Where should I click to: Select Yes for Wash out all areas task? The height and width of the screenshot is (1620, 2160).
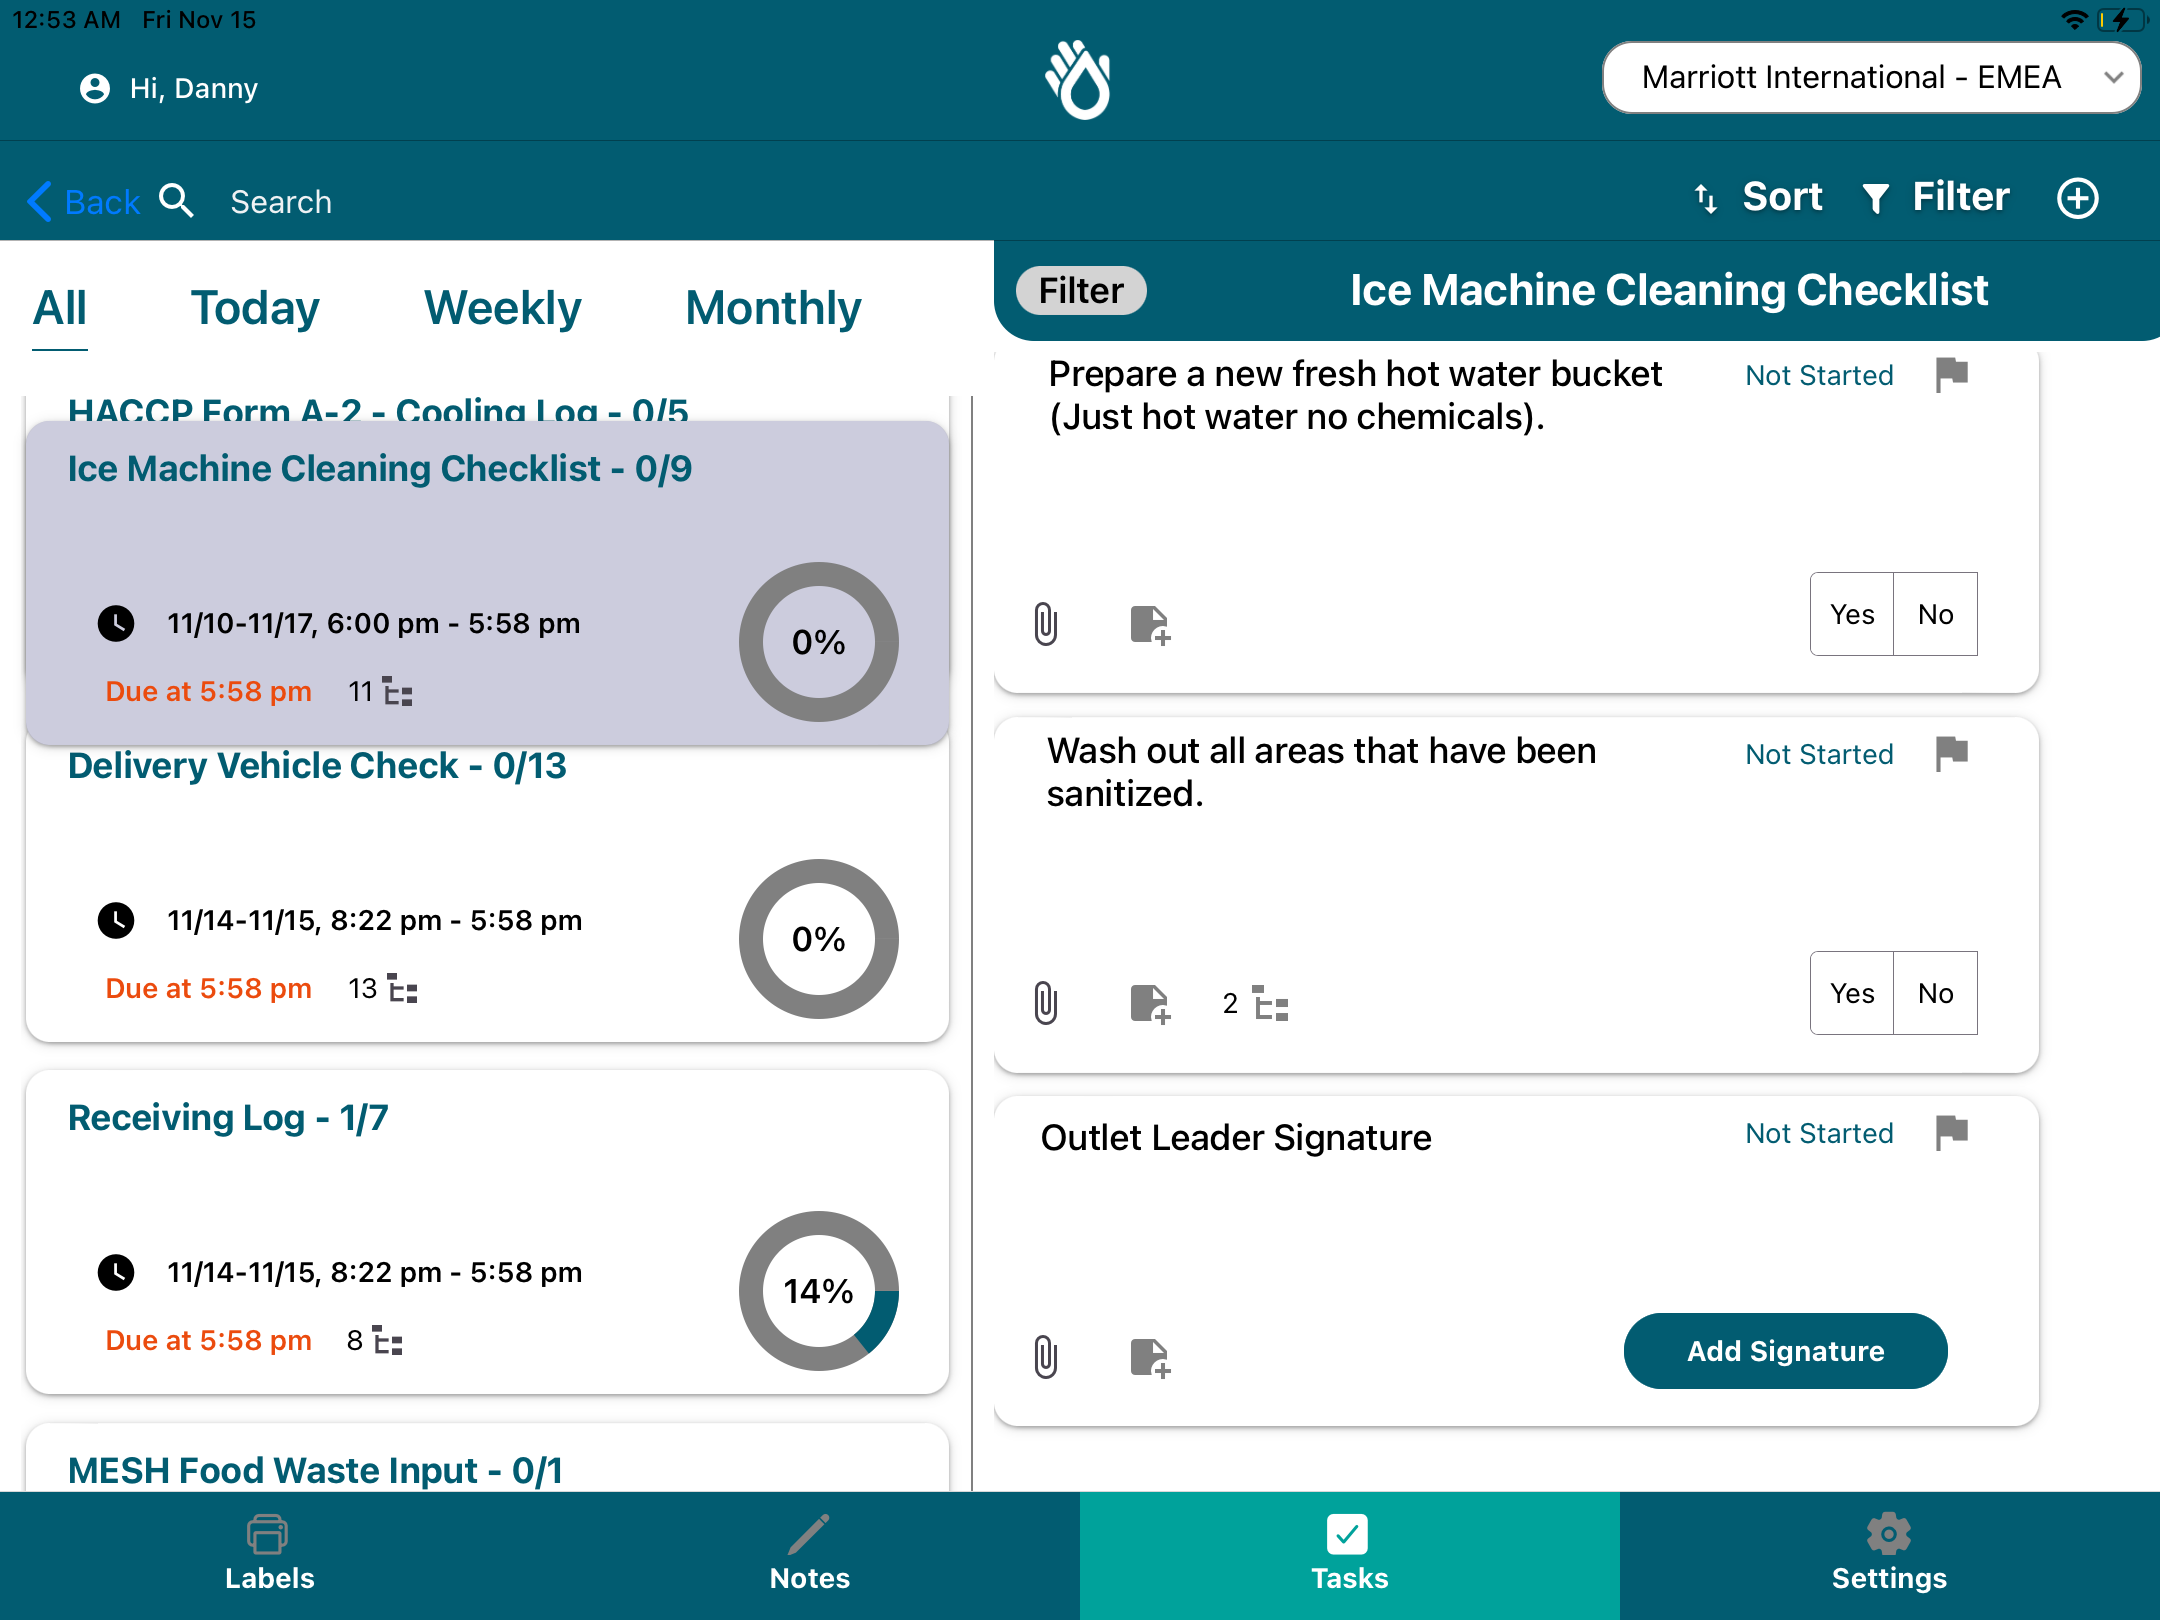[x=1851, y=993]
